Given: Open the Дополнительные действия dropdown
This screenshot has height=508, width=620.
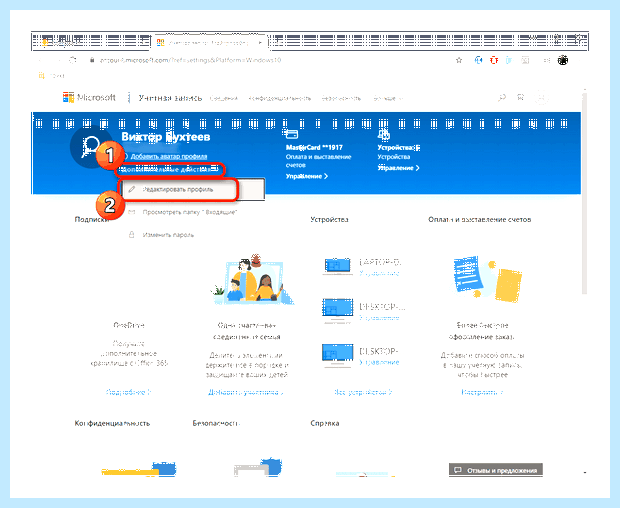Looking at the screenshot, I should (170, 170).
